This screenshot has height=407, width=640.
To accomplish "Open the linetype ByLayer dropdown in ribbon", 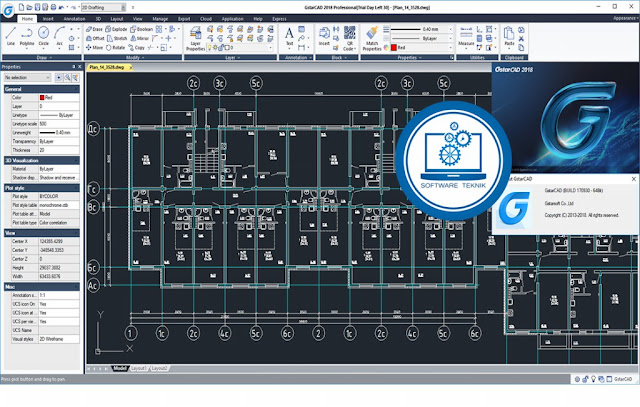I will (420, 38).
